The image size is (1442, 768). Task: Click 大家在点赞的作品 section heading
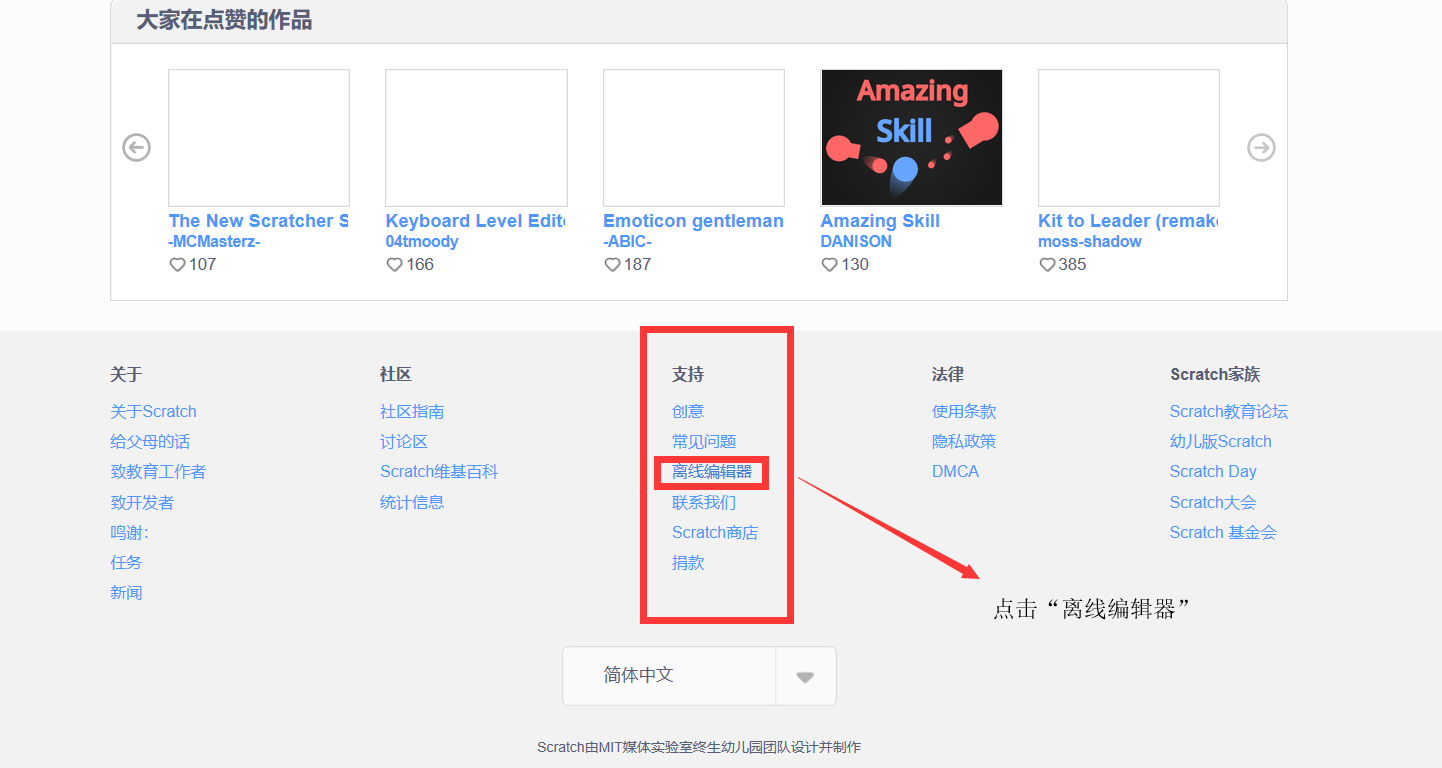(224, 20)
